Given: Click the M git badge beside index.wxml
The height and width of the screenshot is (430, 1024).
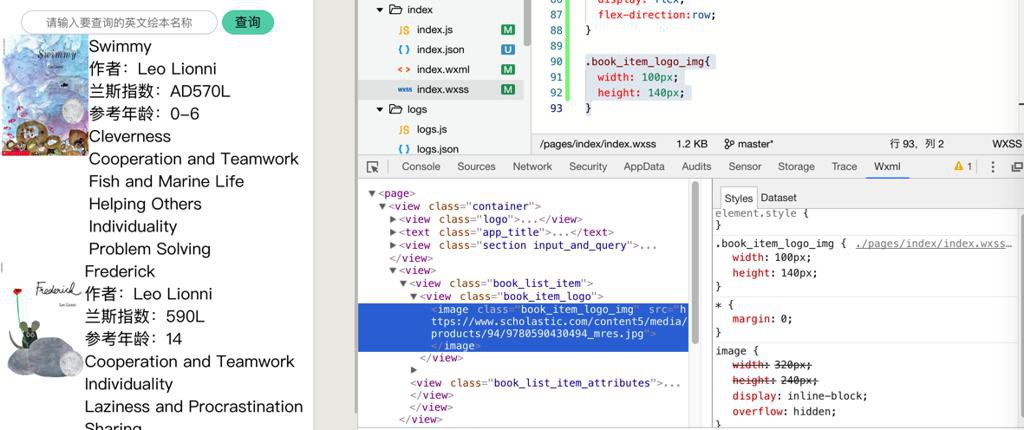Looking at the screenshot, I should tap(507, 69).
